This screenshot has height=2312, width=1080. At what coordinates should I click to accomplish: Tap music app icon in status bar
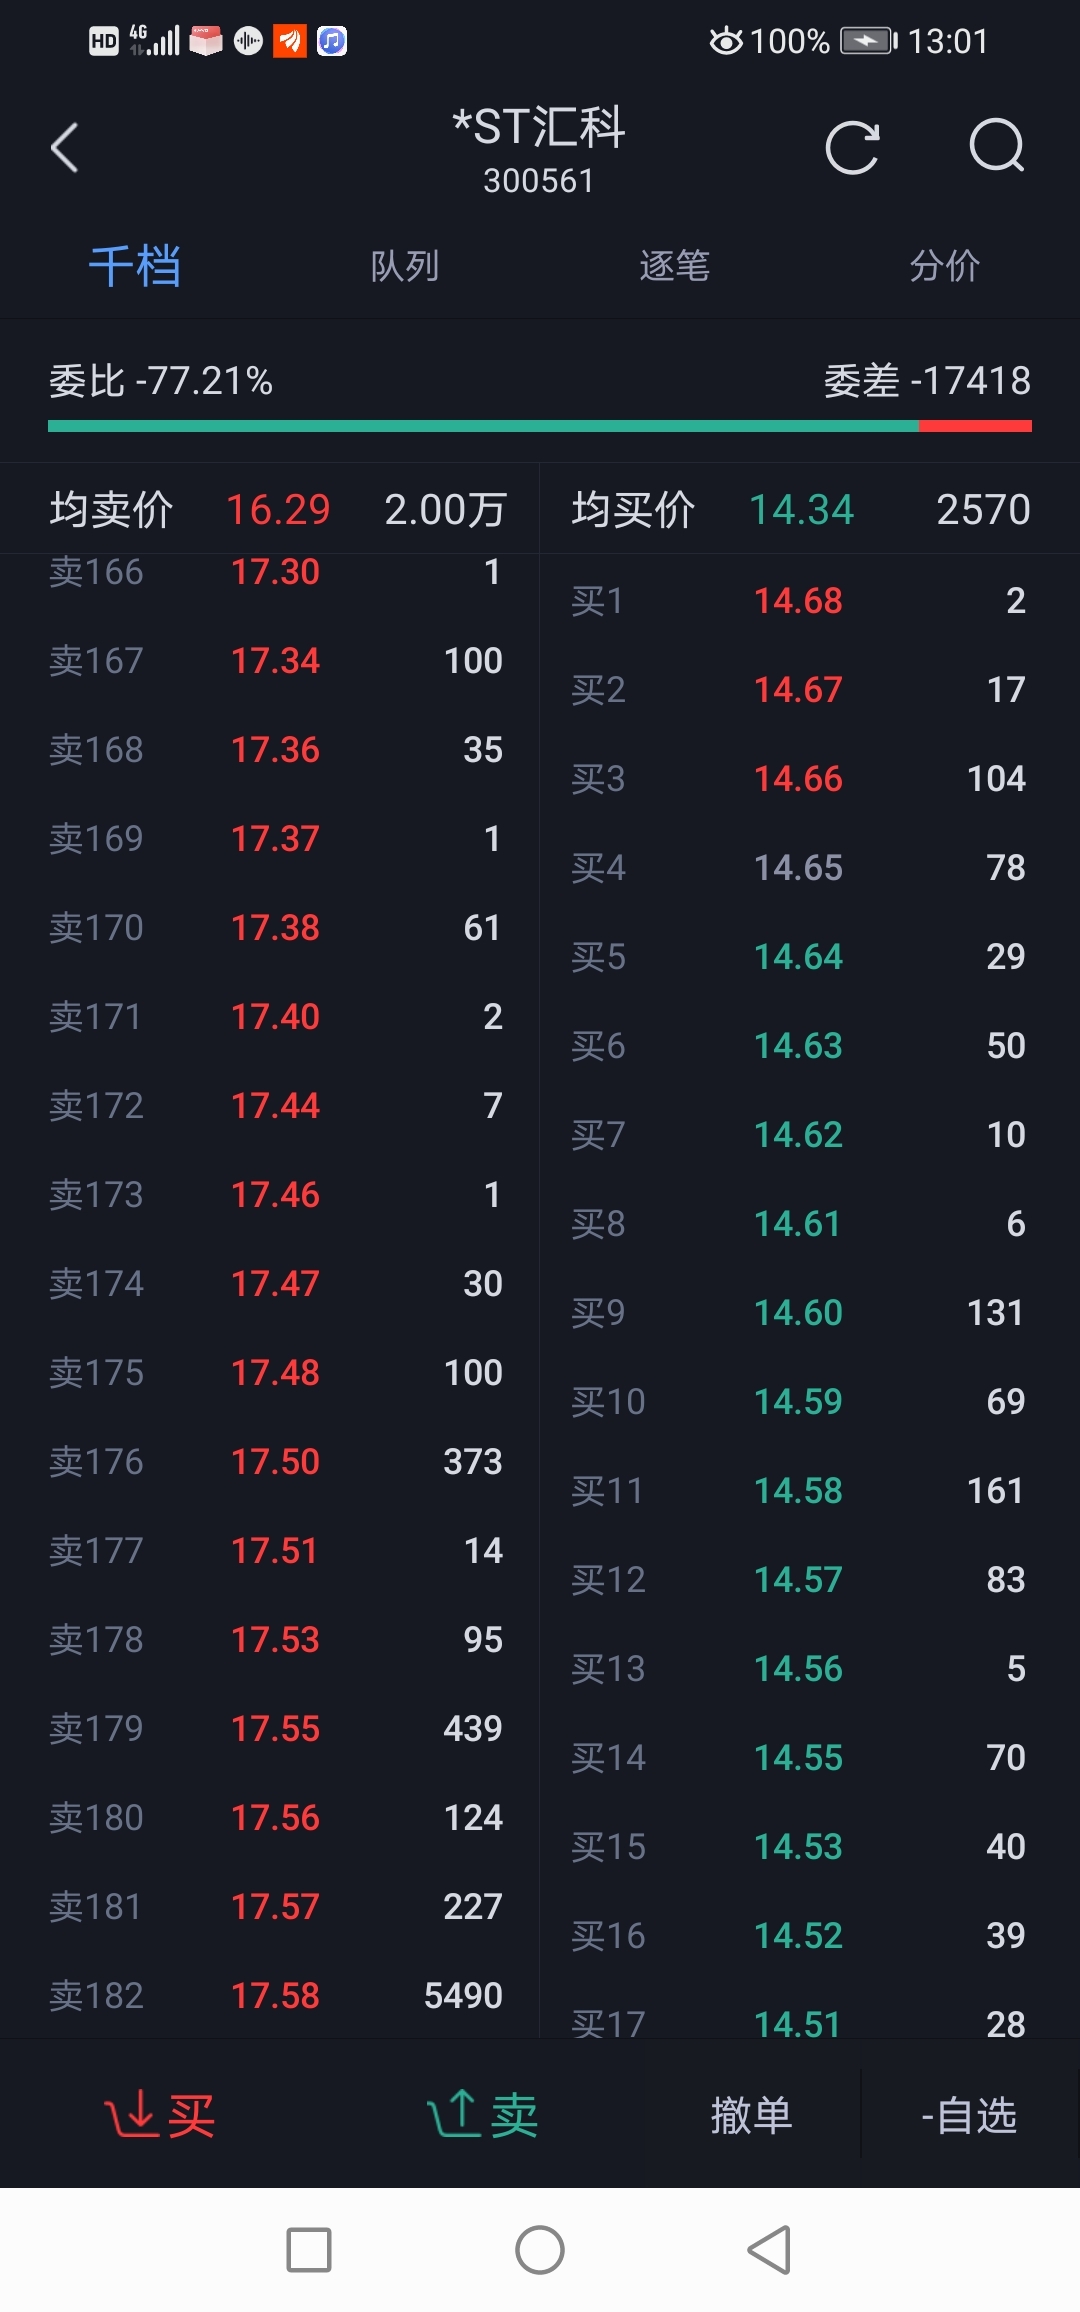[x=332, y=41]
